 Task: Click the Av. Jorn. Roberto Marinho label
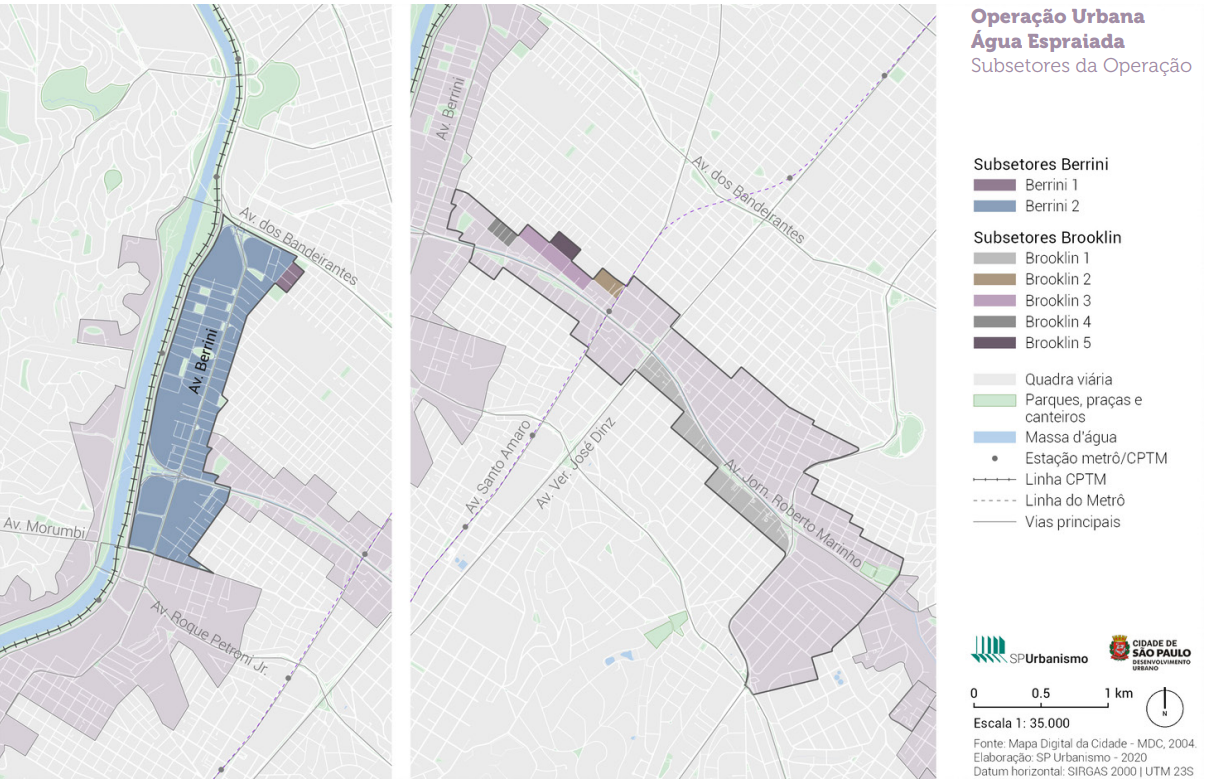(793, 514)
